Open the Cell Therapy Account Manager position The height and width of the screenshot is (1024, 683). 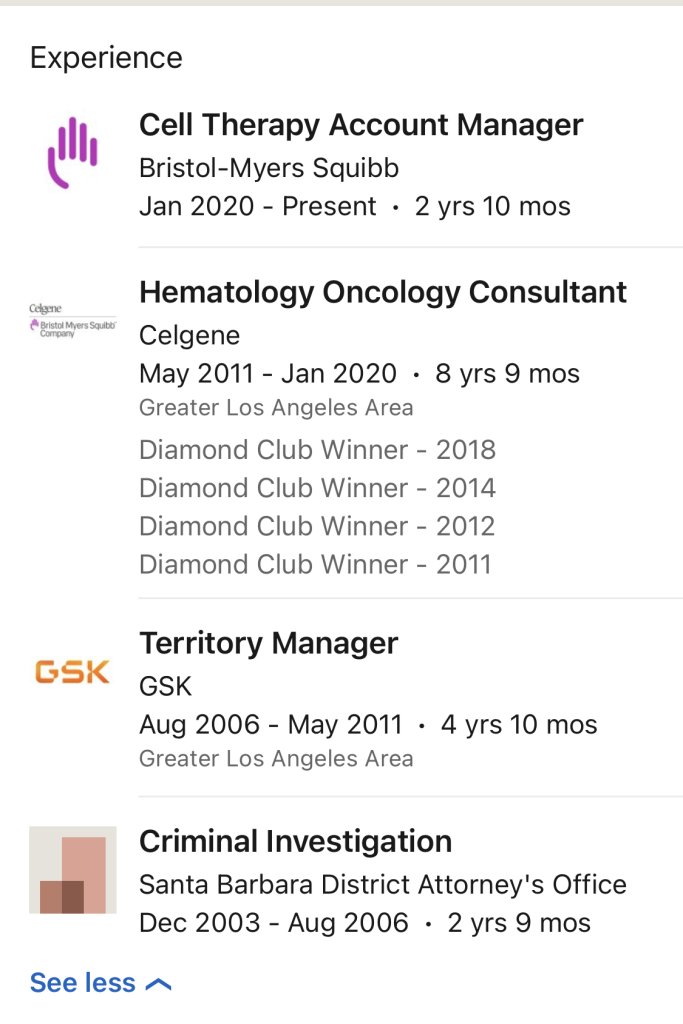(x=361, y=125)
